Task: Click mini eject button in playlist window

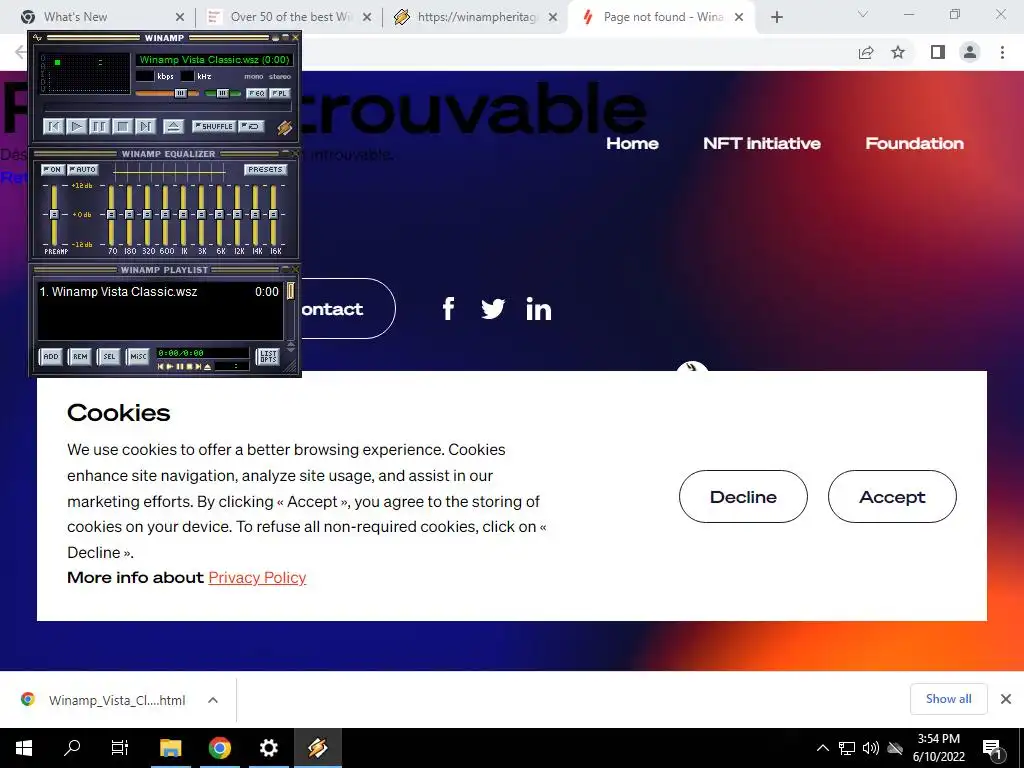Action: tap(208, 367)
